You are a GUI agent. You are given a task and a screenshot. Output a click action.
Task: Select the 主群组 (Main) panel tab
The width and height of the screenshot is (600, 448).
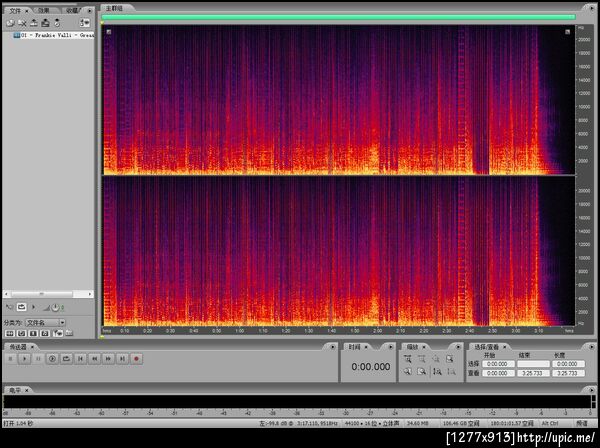click(114, 8)
